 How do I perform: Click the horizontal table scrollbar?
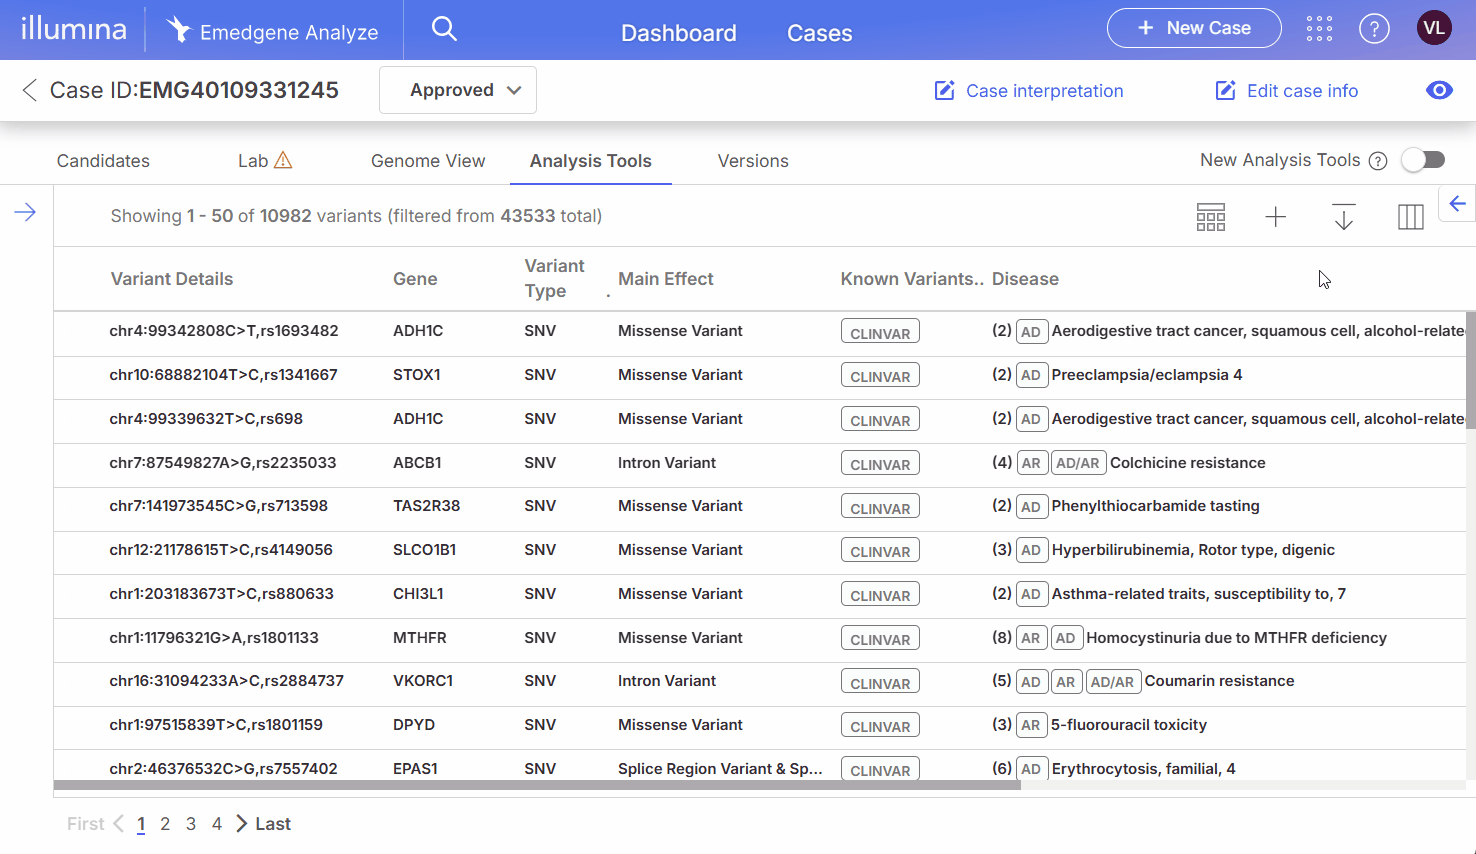pos(537,785)
